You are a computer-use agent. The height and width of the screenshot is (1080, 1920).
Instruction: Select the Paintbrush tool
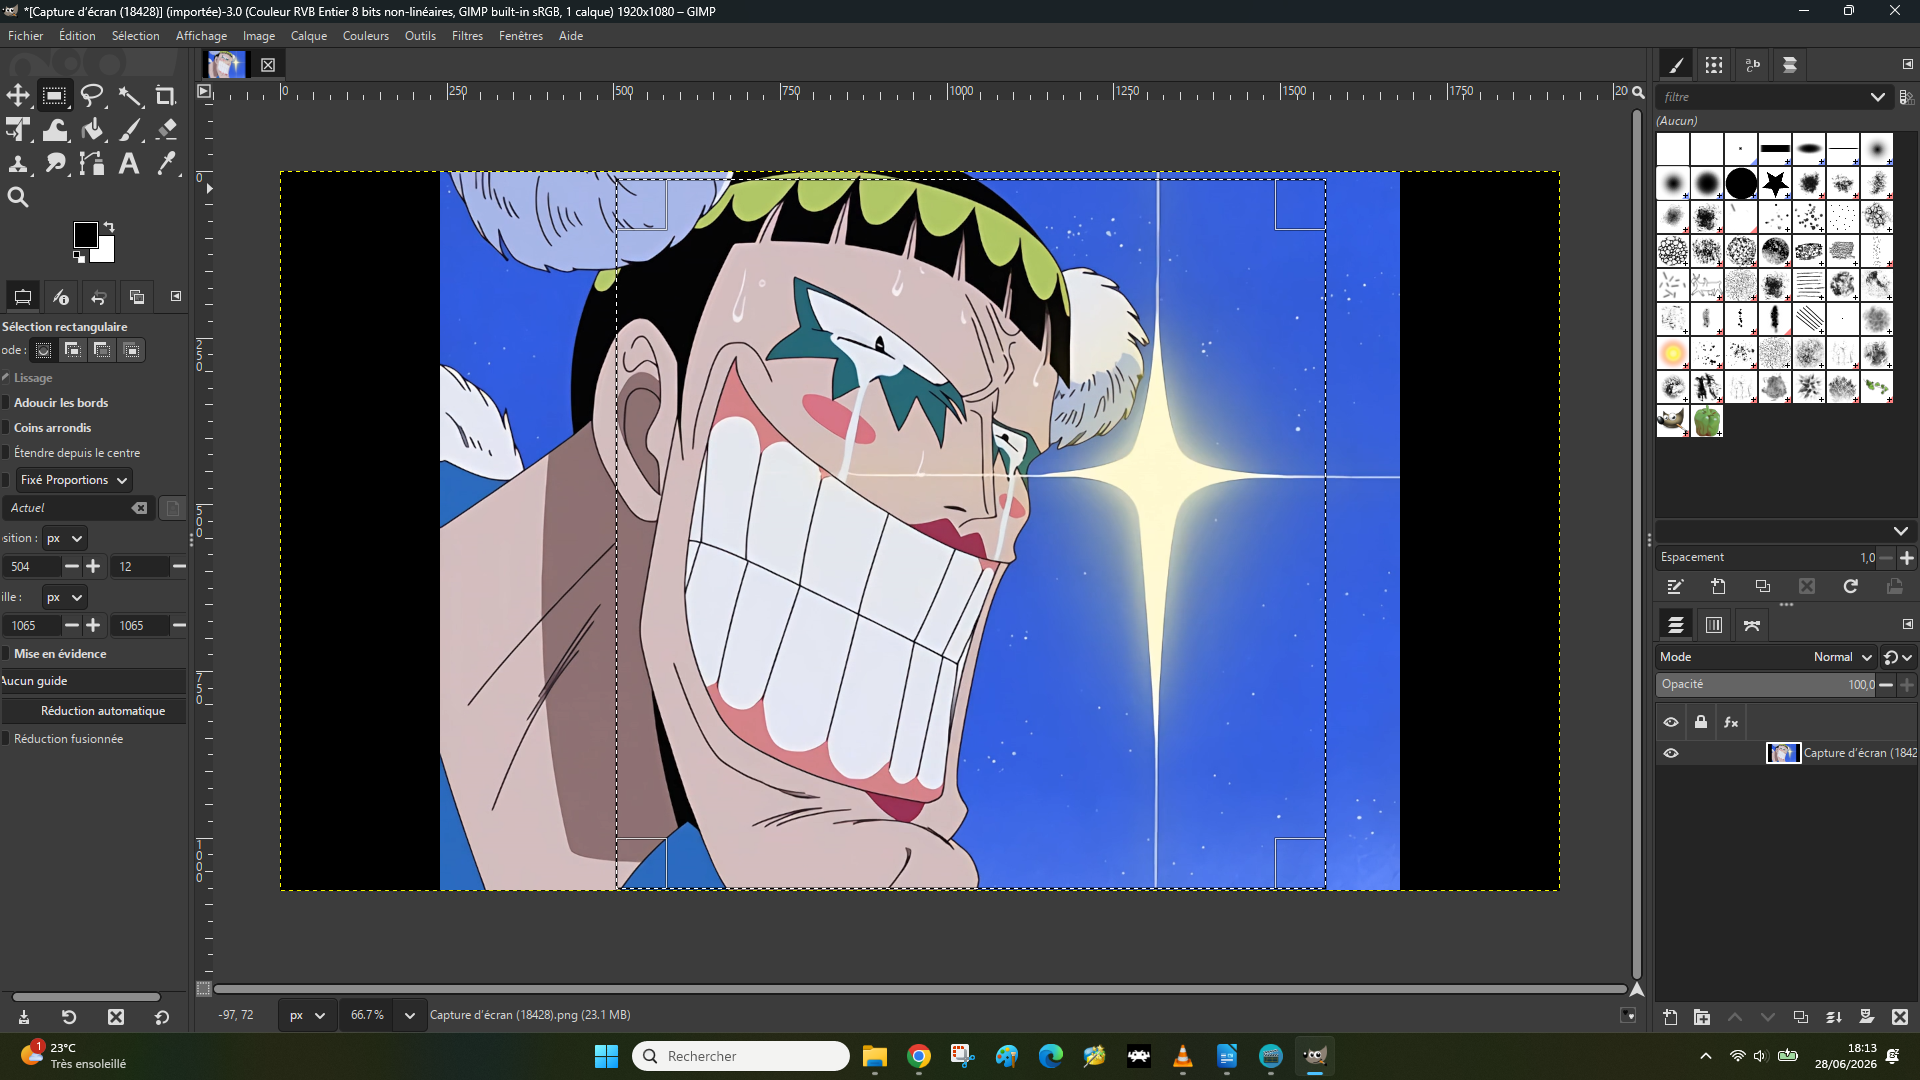tap(130, 130)
